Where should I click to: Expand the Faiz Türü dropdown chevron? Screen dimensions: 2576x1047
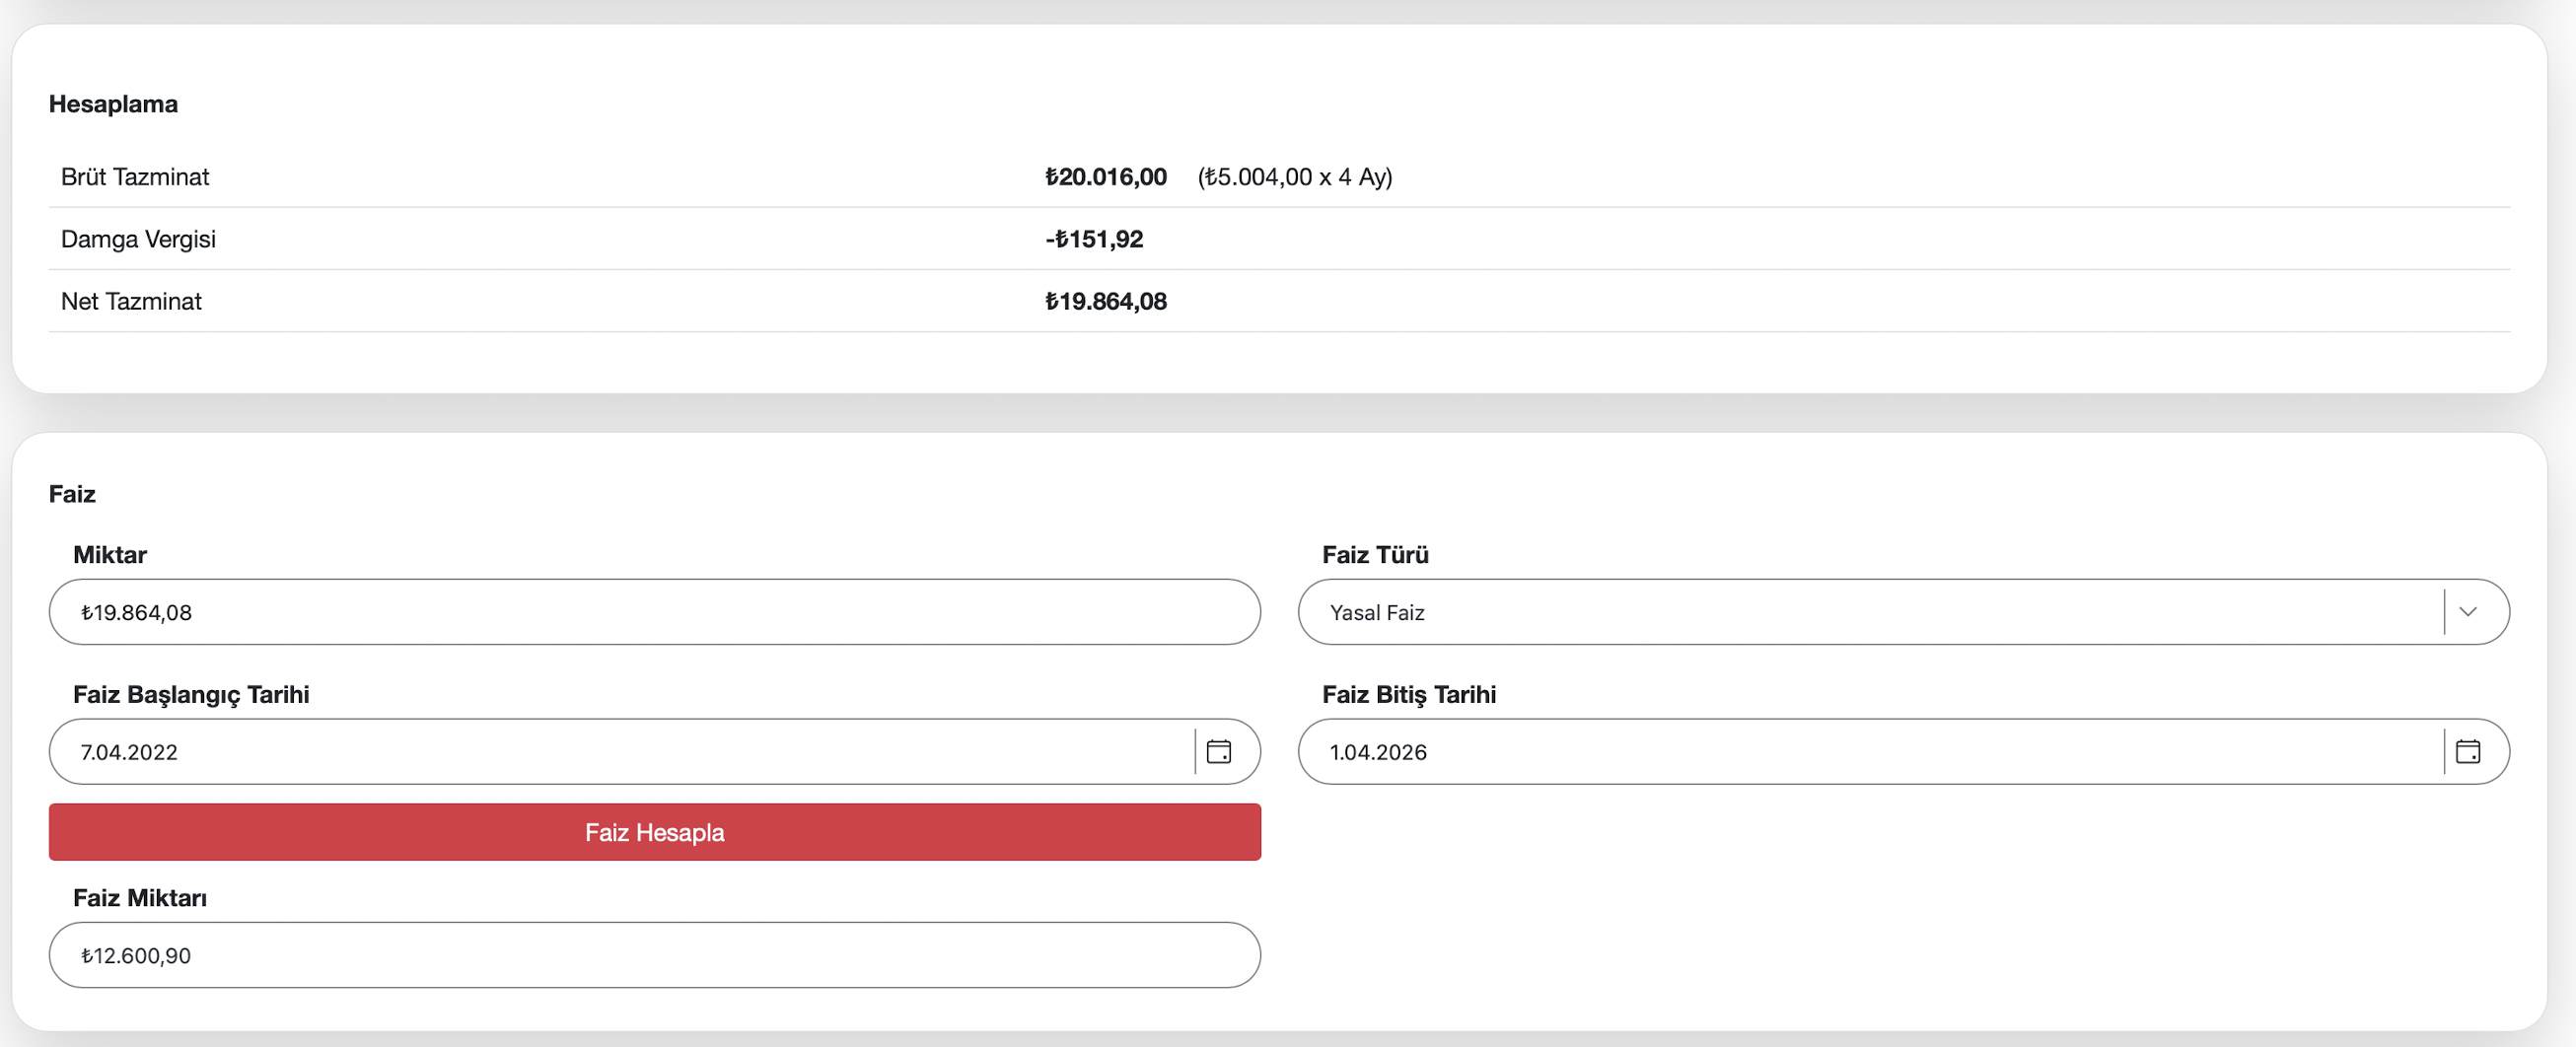click(2467, 612)
